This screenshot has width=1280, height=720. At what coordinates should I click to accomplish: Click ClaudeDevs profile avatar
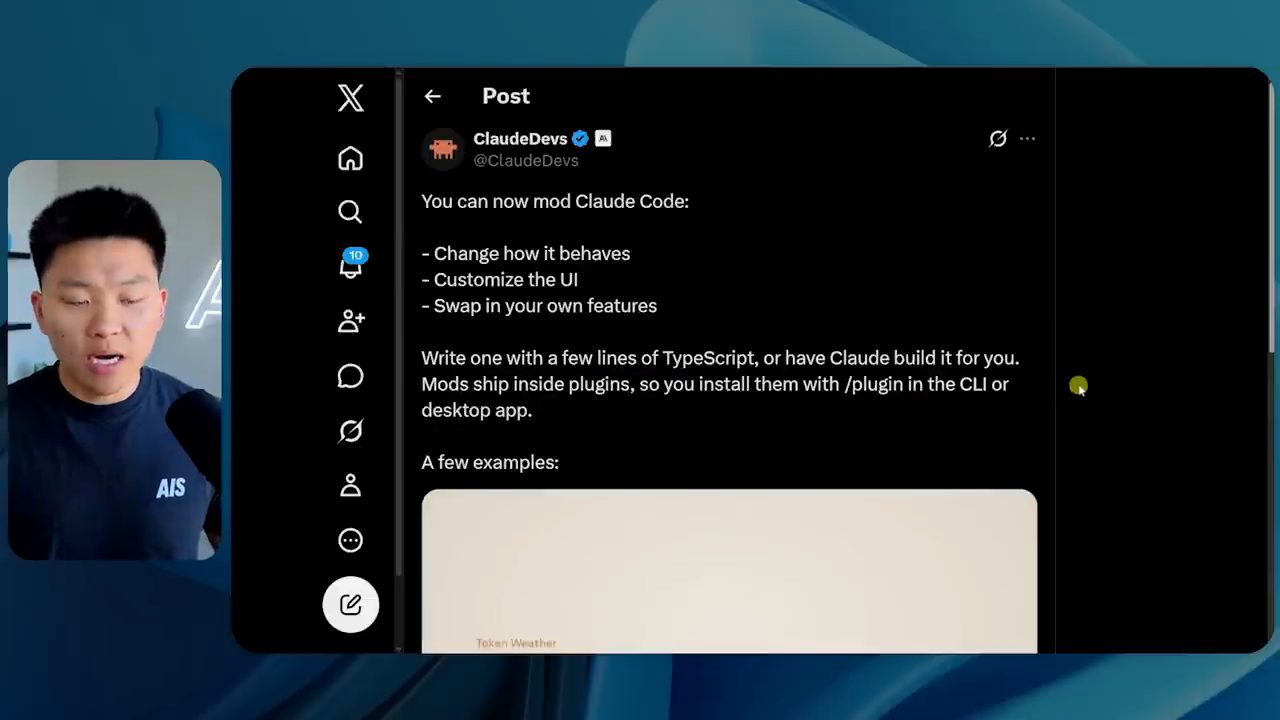pyautogui.click(x=443, y=149)
